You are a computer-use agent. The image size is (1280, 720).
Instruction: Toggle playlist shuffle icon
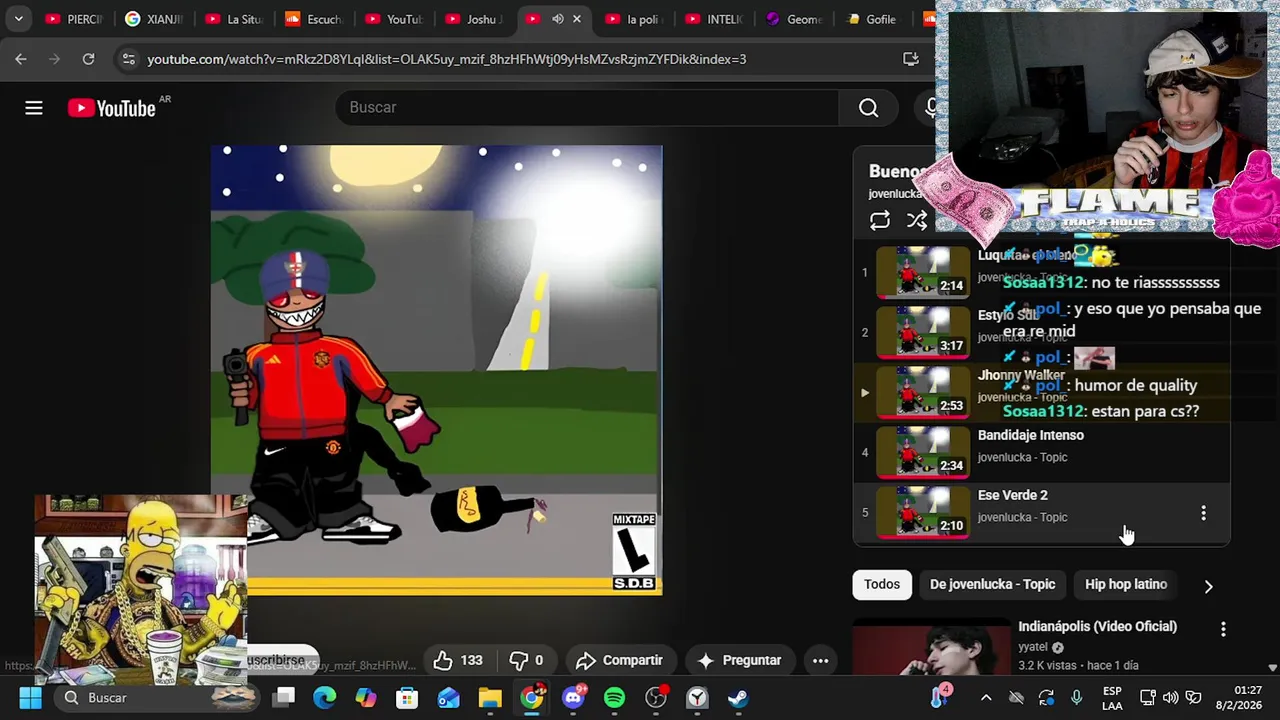pyautogui.click(x=916, y=221)
